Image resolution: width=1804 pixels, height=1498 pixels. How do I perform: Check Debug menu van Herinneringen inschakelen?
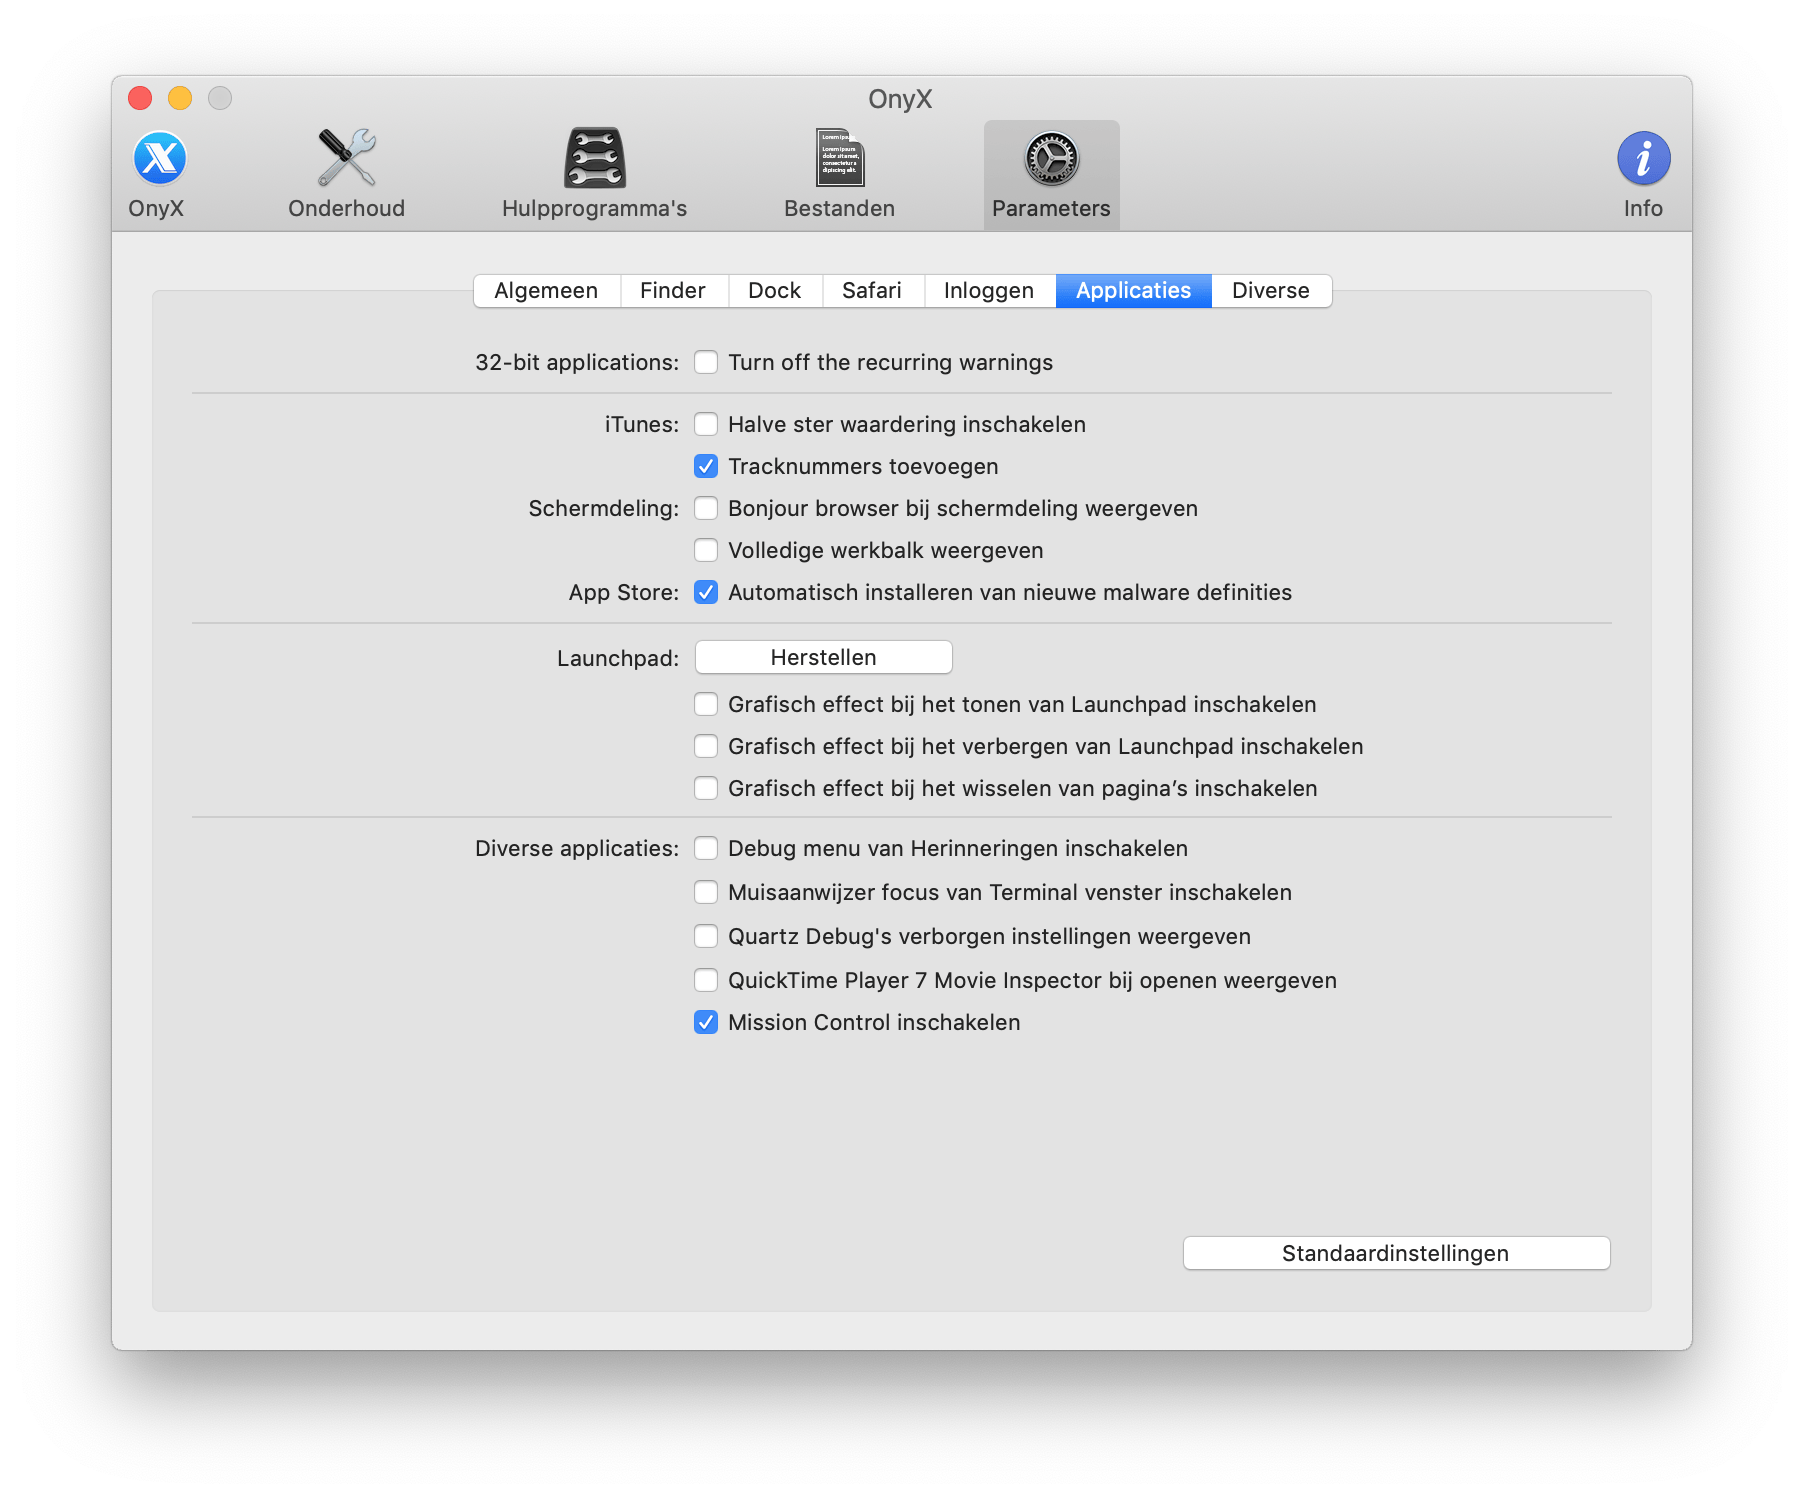pos(706,848)
